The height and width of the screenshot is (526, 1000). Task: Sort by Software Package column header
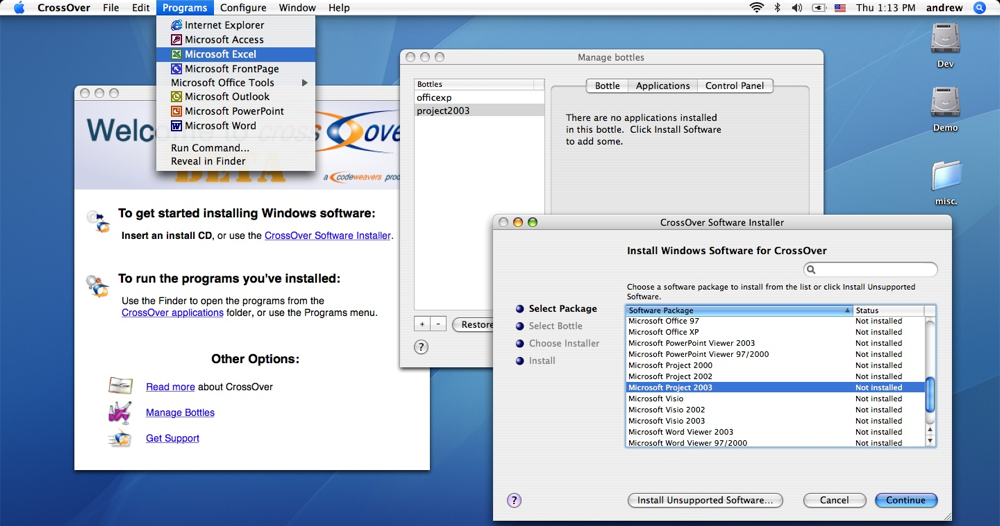coord(739,310)
